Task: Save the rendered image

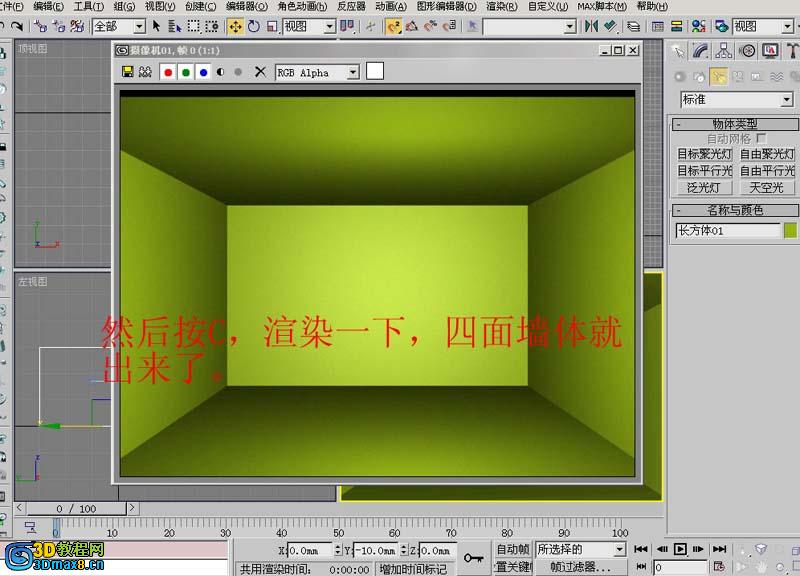Action: pos(127,71)
